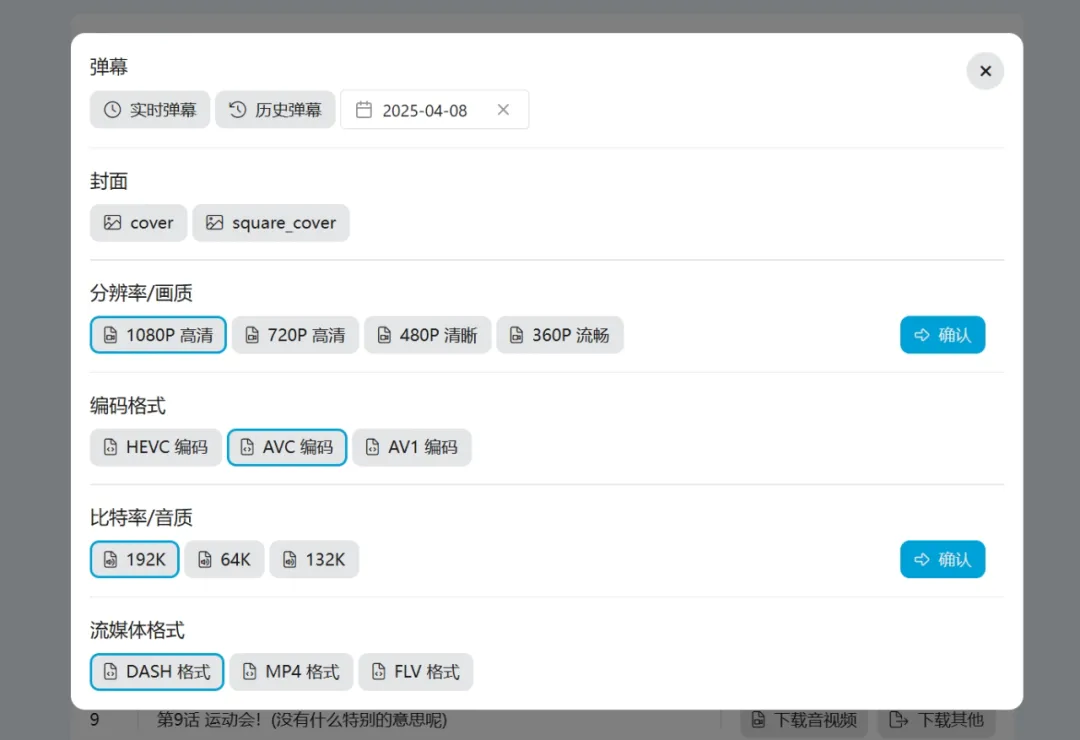
Task: Select 480P 清晰 resolution
Action: coord(427,335)
